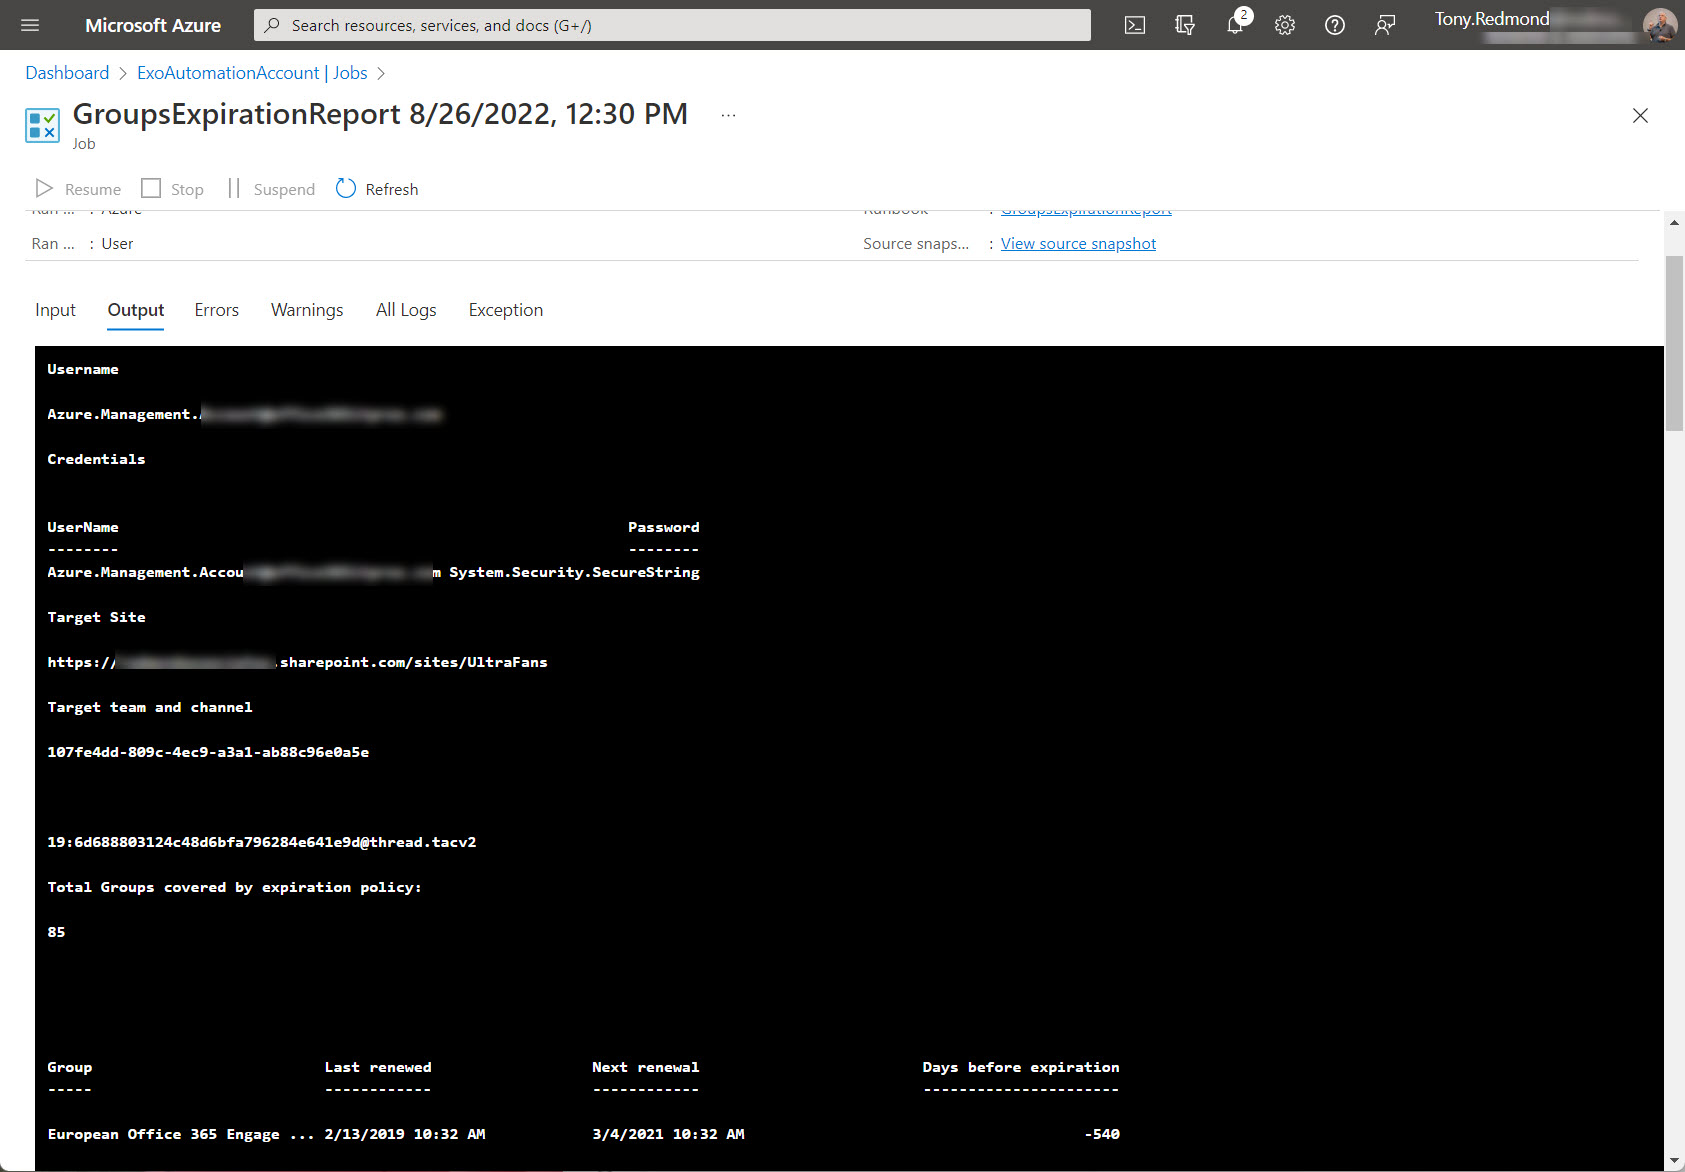Open portal settings gear
The height and width of the screenshot is (1172, 1685).
[1285, 25]
